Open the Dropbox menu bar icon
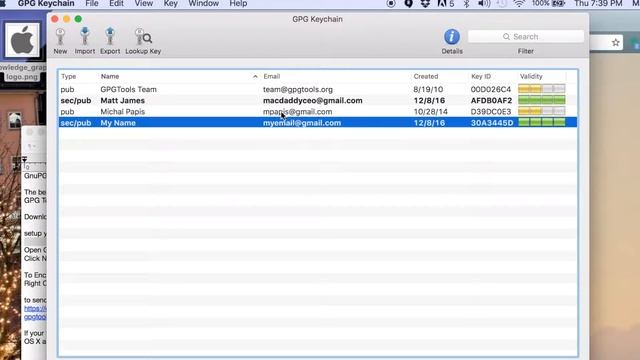The width and height of the screenshot is (640, 360). point(425,4)
